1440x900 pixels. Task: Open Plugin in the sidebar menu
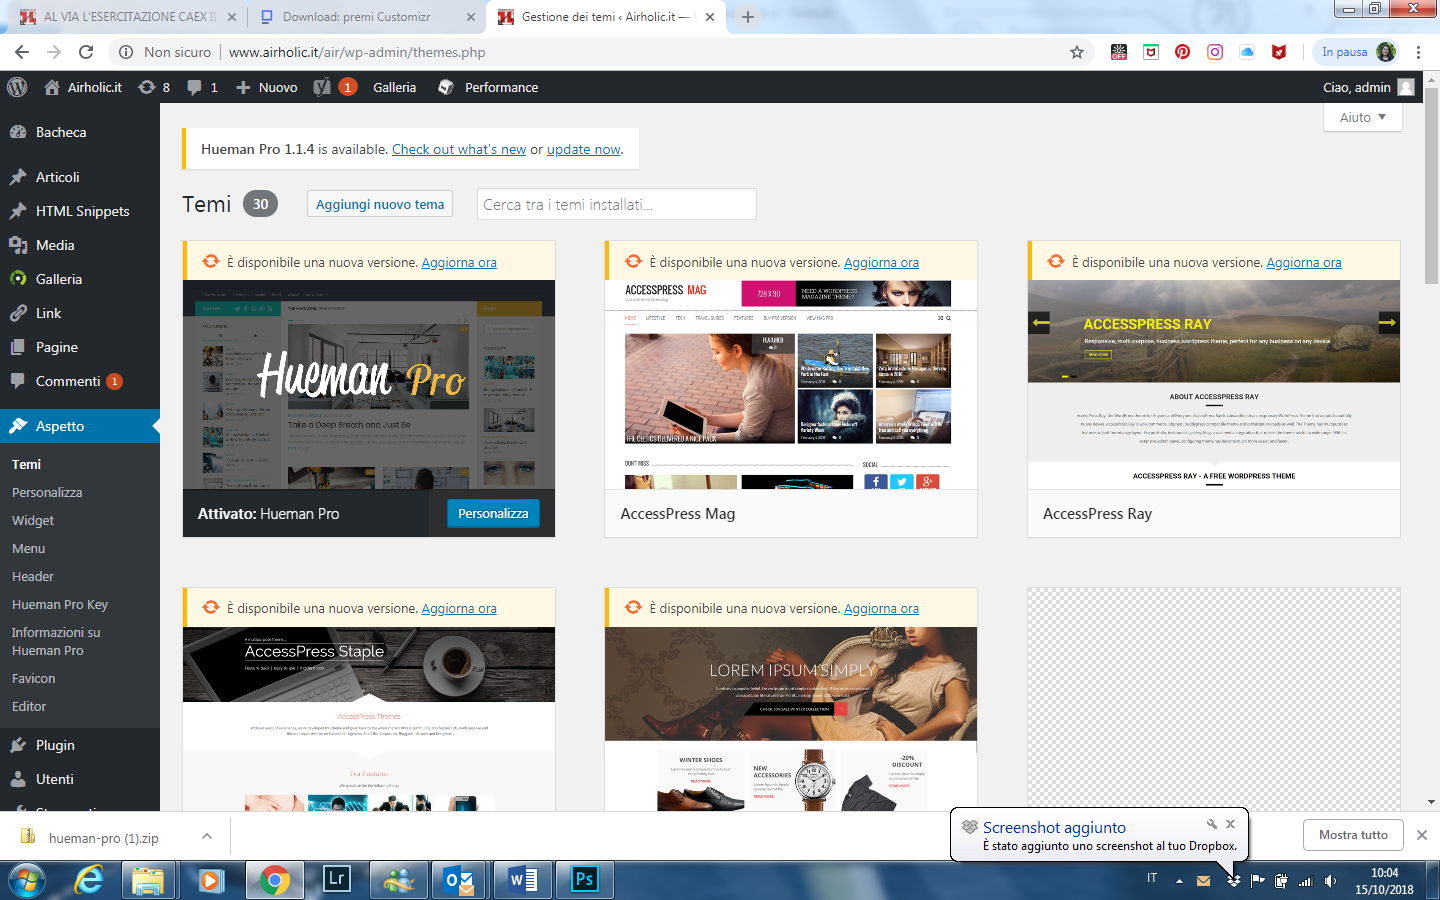[x=55, y=745]
